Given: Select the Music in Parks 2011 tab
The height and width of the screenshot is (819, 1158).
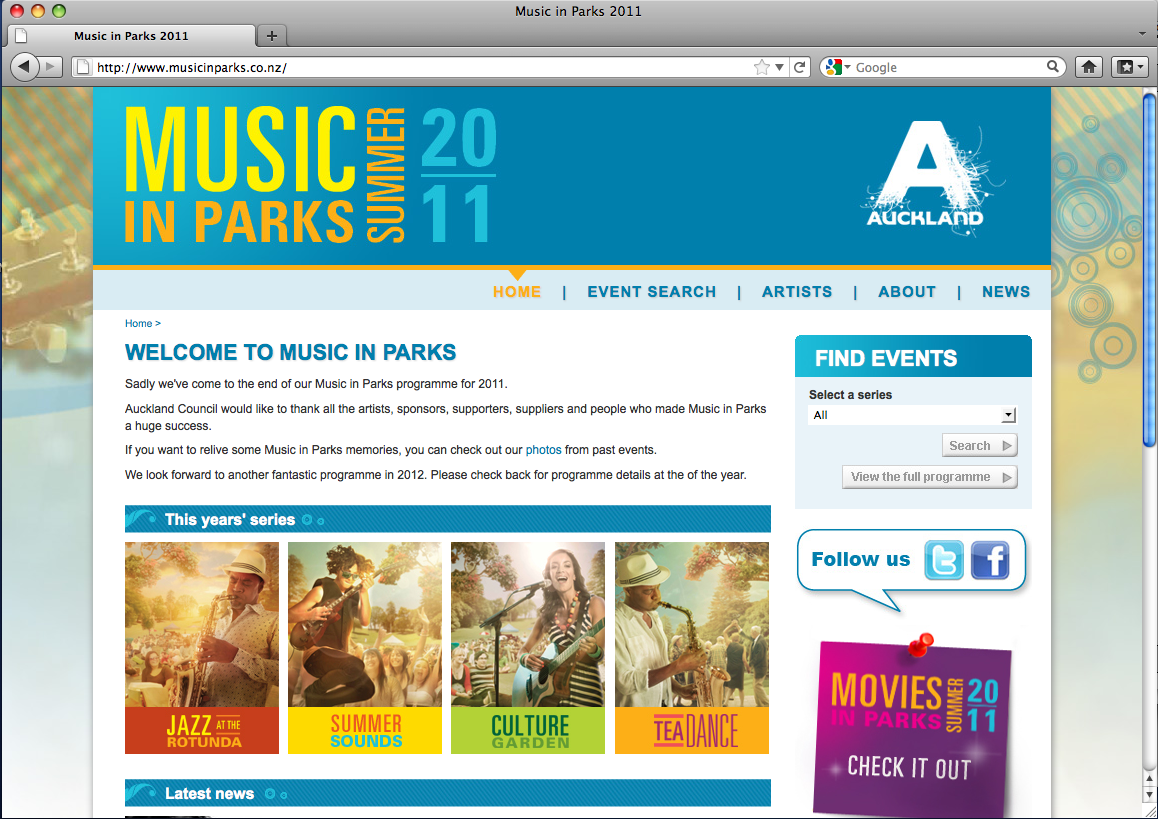Looking at the screenshot, I should 131,35.
